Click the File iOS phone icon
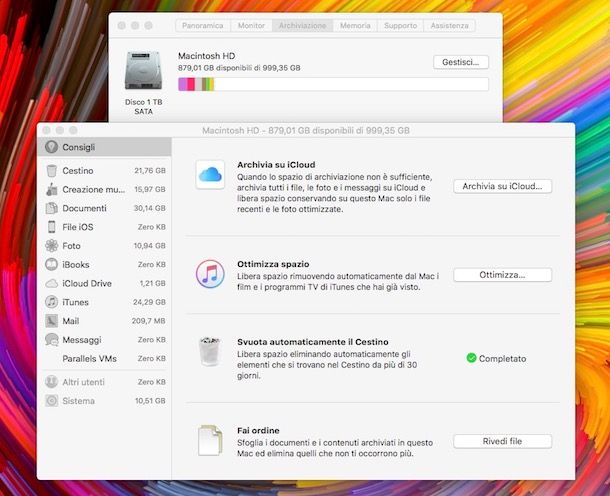 (51, 227)
